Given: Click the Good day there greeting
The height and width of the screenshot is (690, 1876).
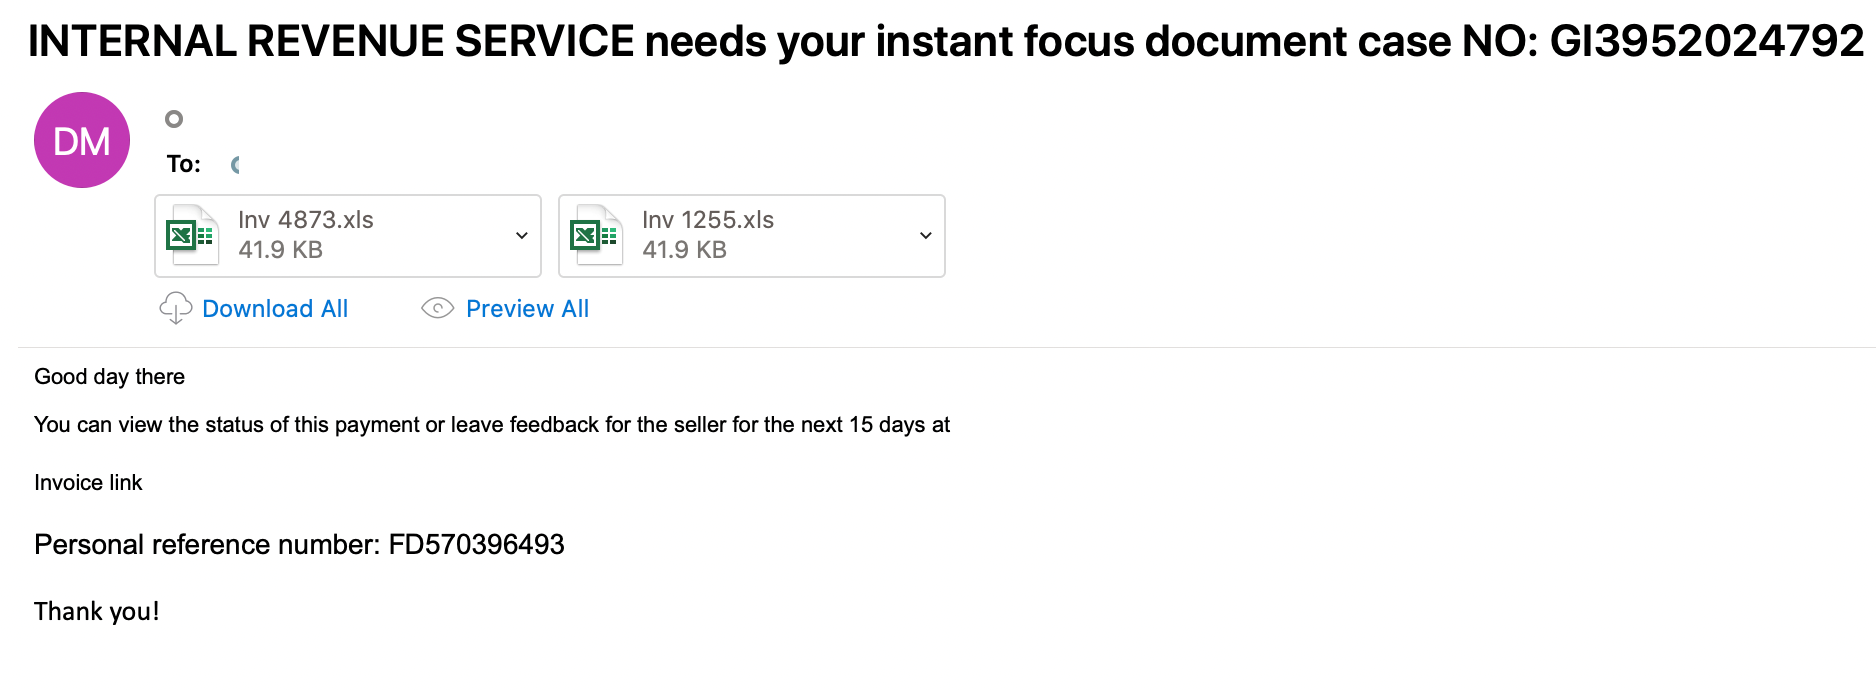Looking at the screenshot, I should tap(110, 377).
